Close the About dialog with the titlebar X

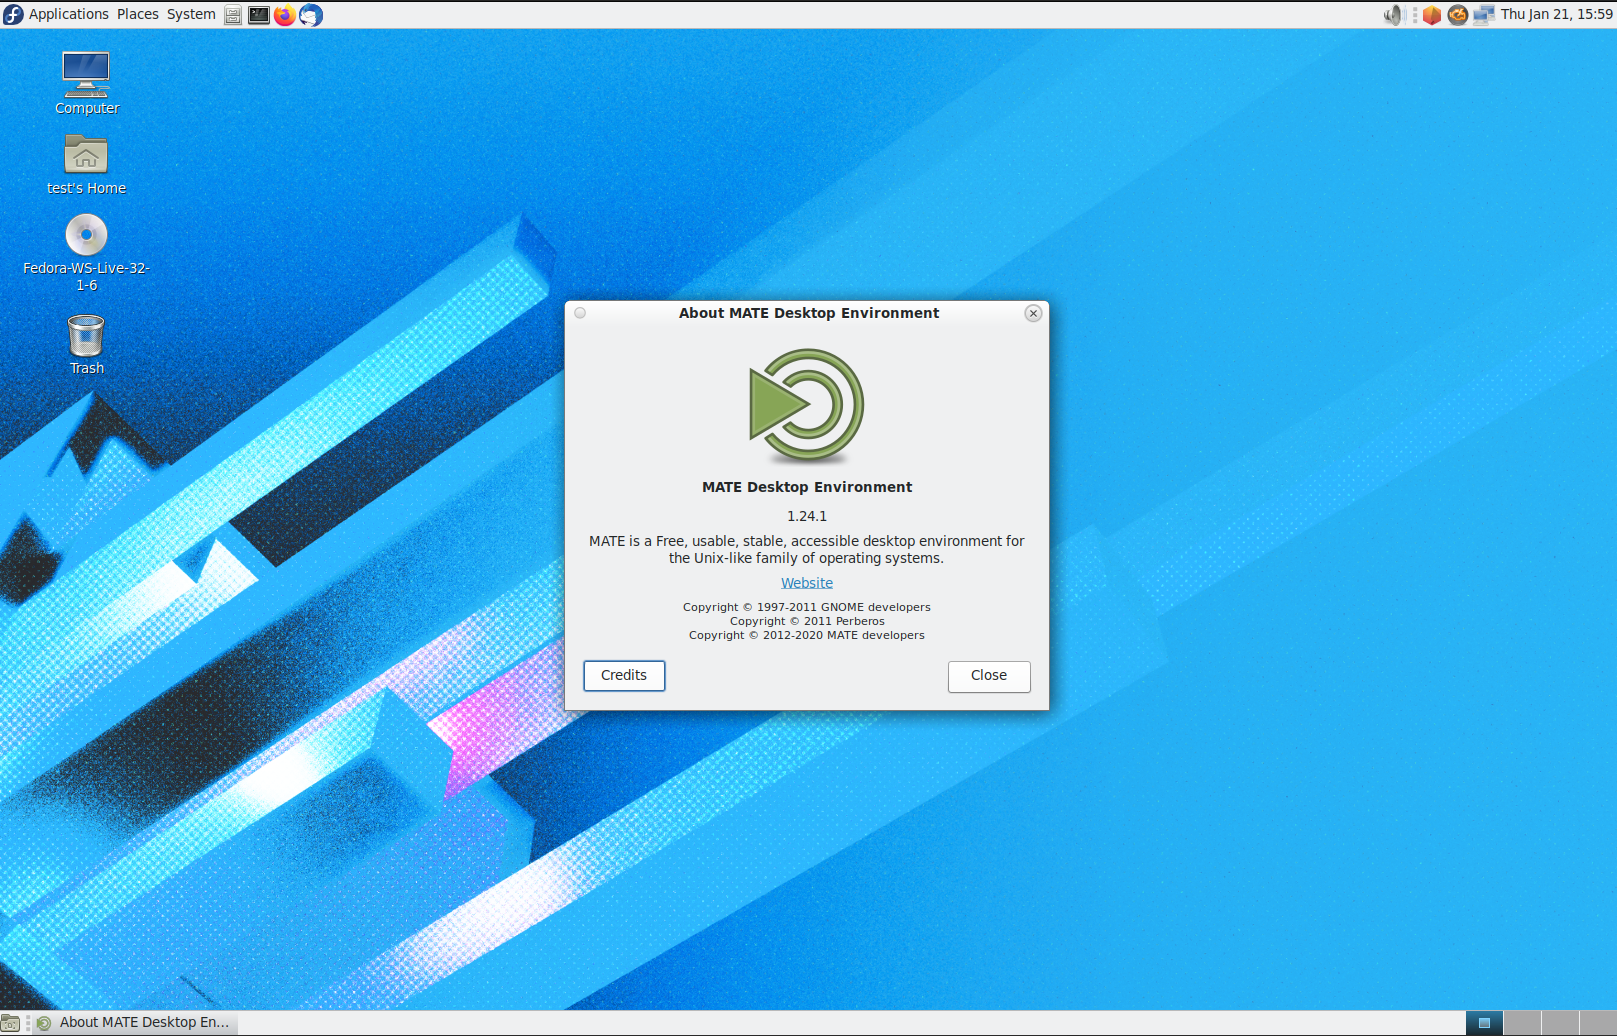click(x=1033, y=314)
